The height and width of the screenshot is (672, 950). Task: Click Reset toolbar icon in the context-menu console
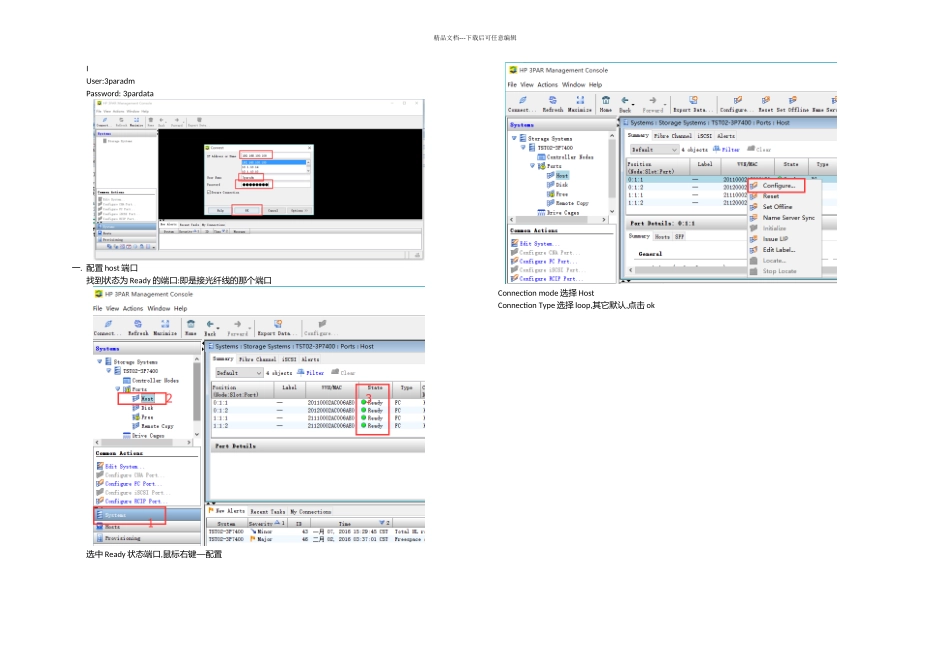pos(766,101)
